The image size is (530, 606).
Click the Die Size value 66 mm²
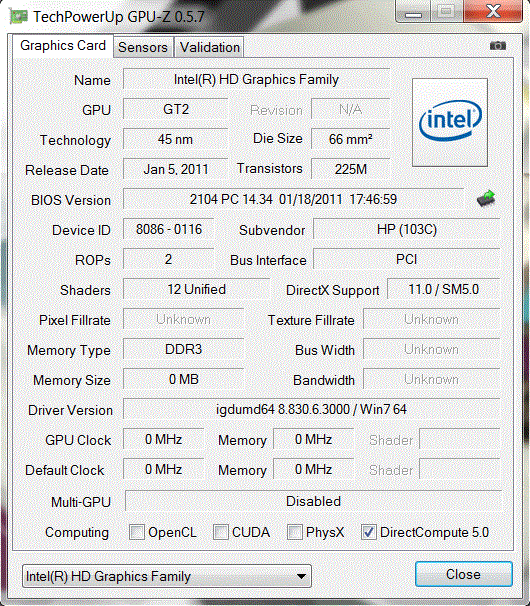click(x=351, y=139)
